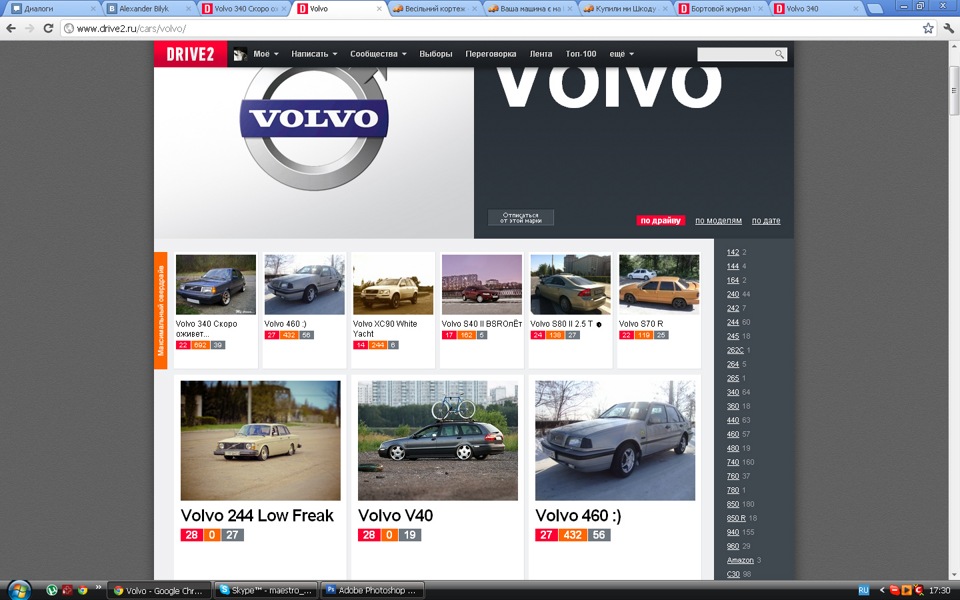
Task: Click language indicator RU in tray
Action: pyautogui.click(x=863, y=591)
